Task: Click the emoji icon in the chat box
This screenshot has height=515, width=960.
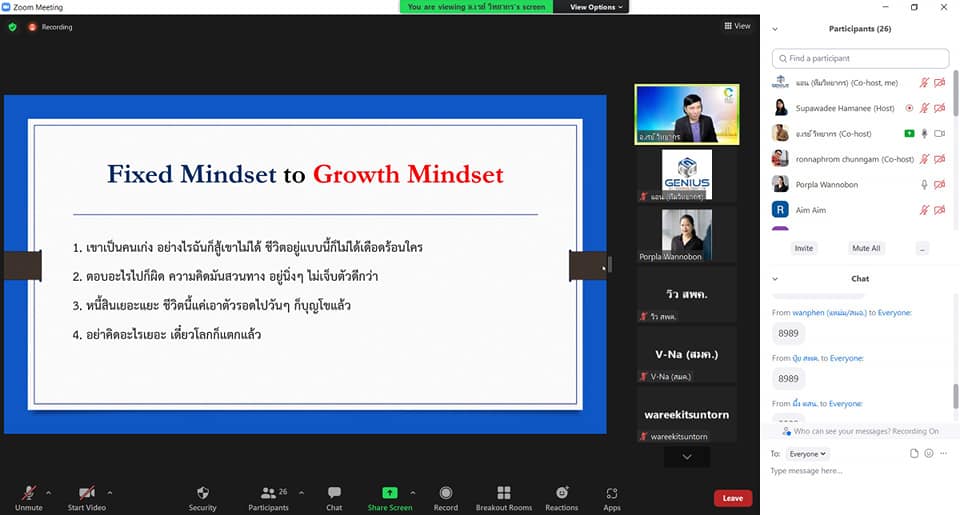Action: [x=929, y=453]
